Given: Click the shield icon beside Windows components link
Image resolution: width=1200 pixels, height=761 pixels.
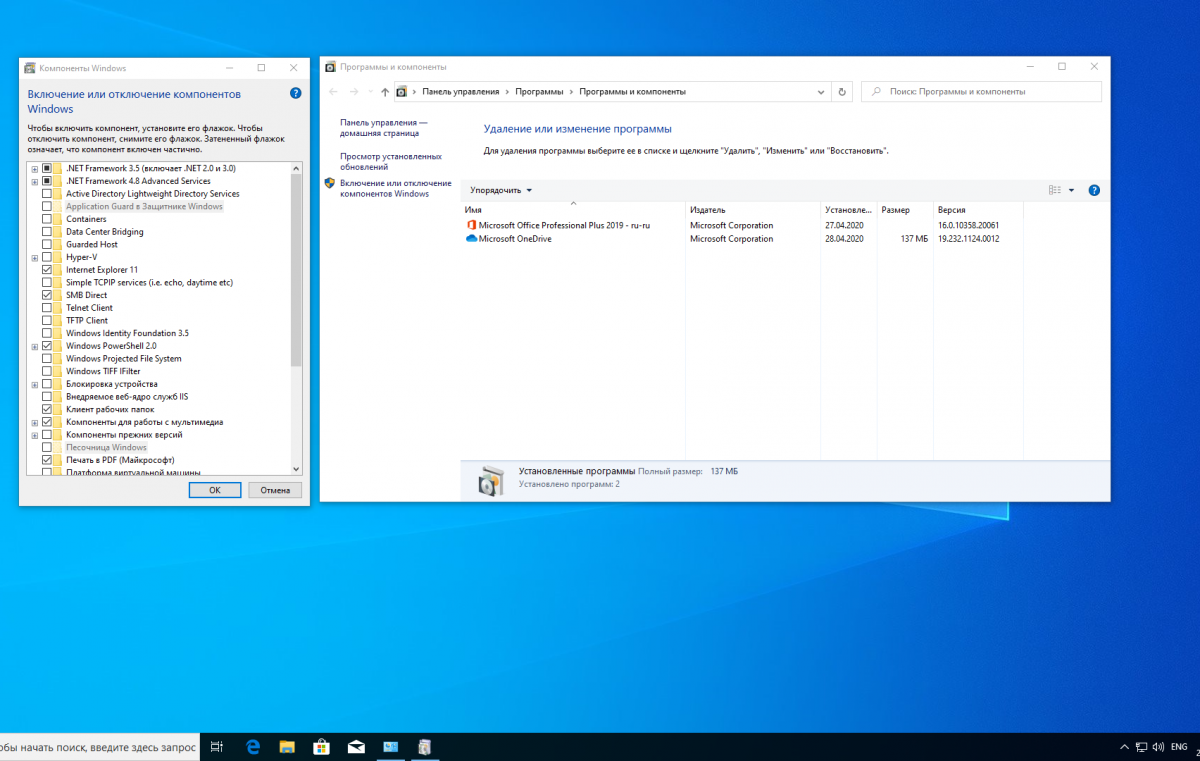Looking at the screenshot, I should (330, 184).
